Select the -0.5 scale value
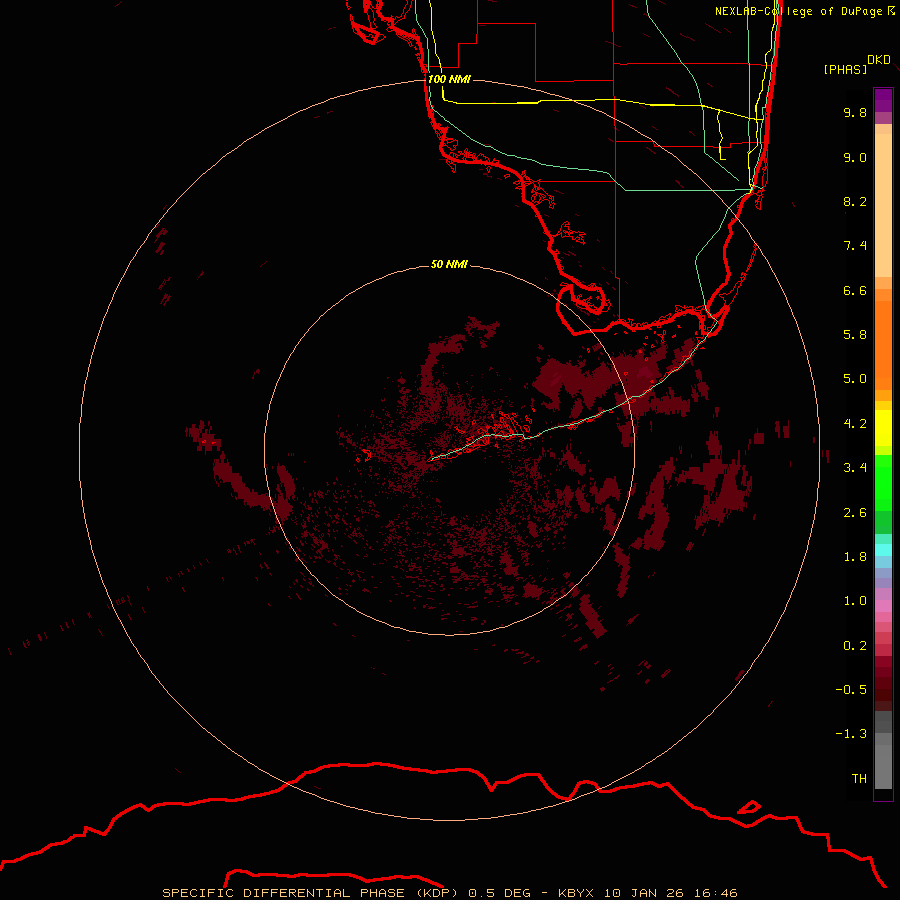Image resolution: width=900 pixels, height=900 pixels. [851, 690]
